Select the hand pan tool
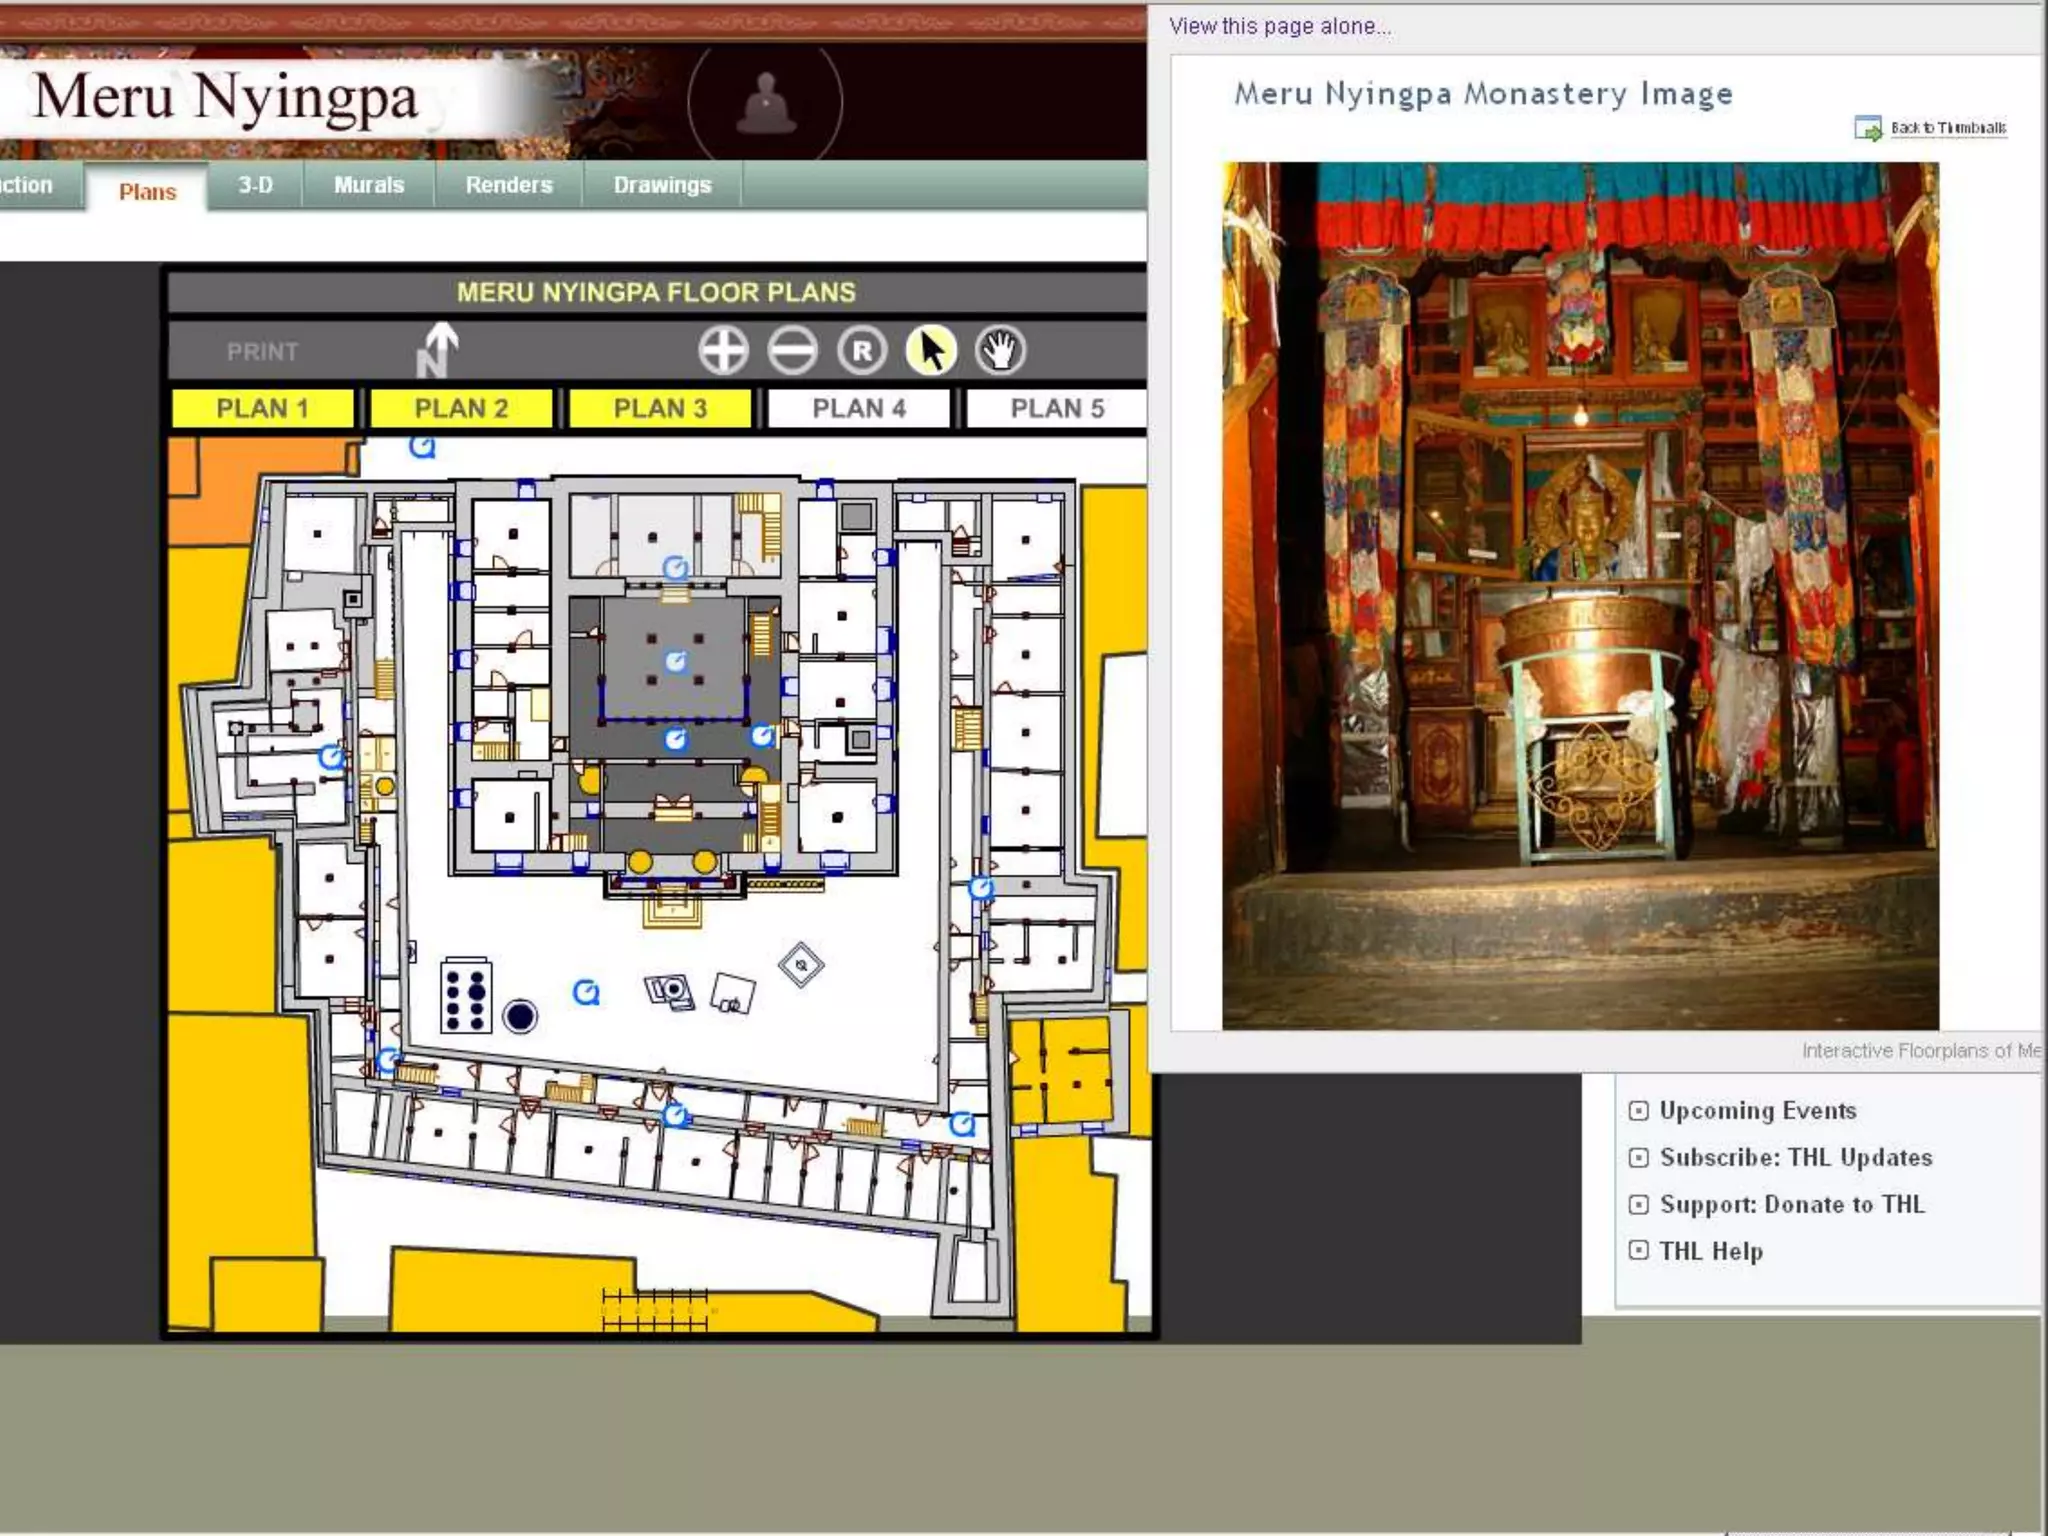2048x1536 pixels. tap(1000, 351)
